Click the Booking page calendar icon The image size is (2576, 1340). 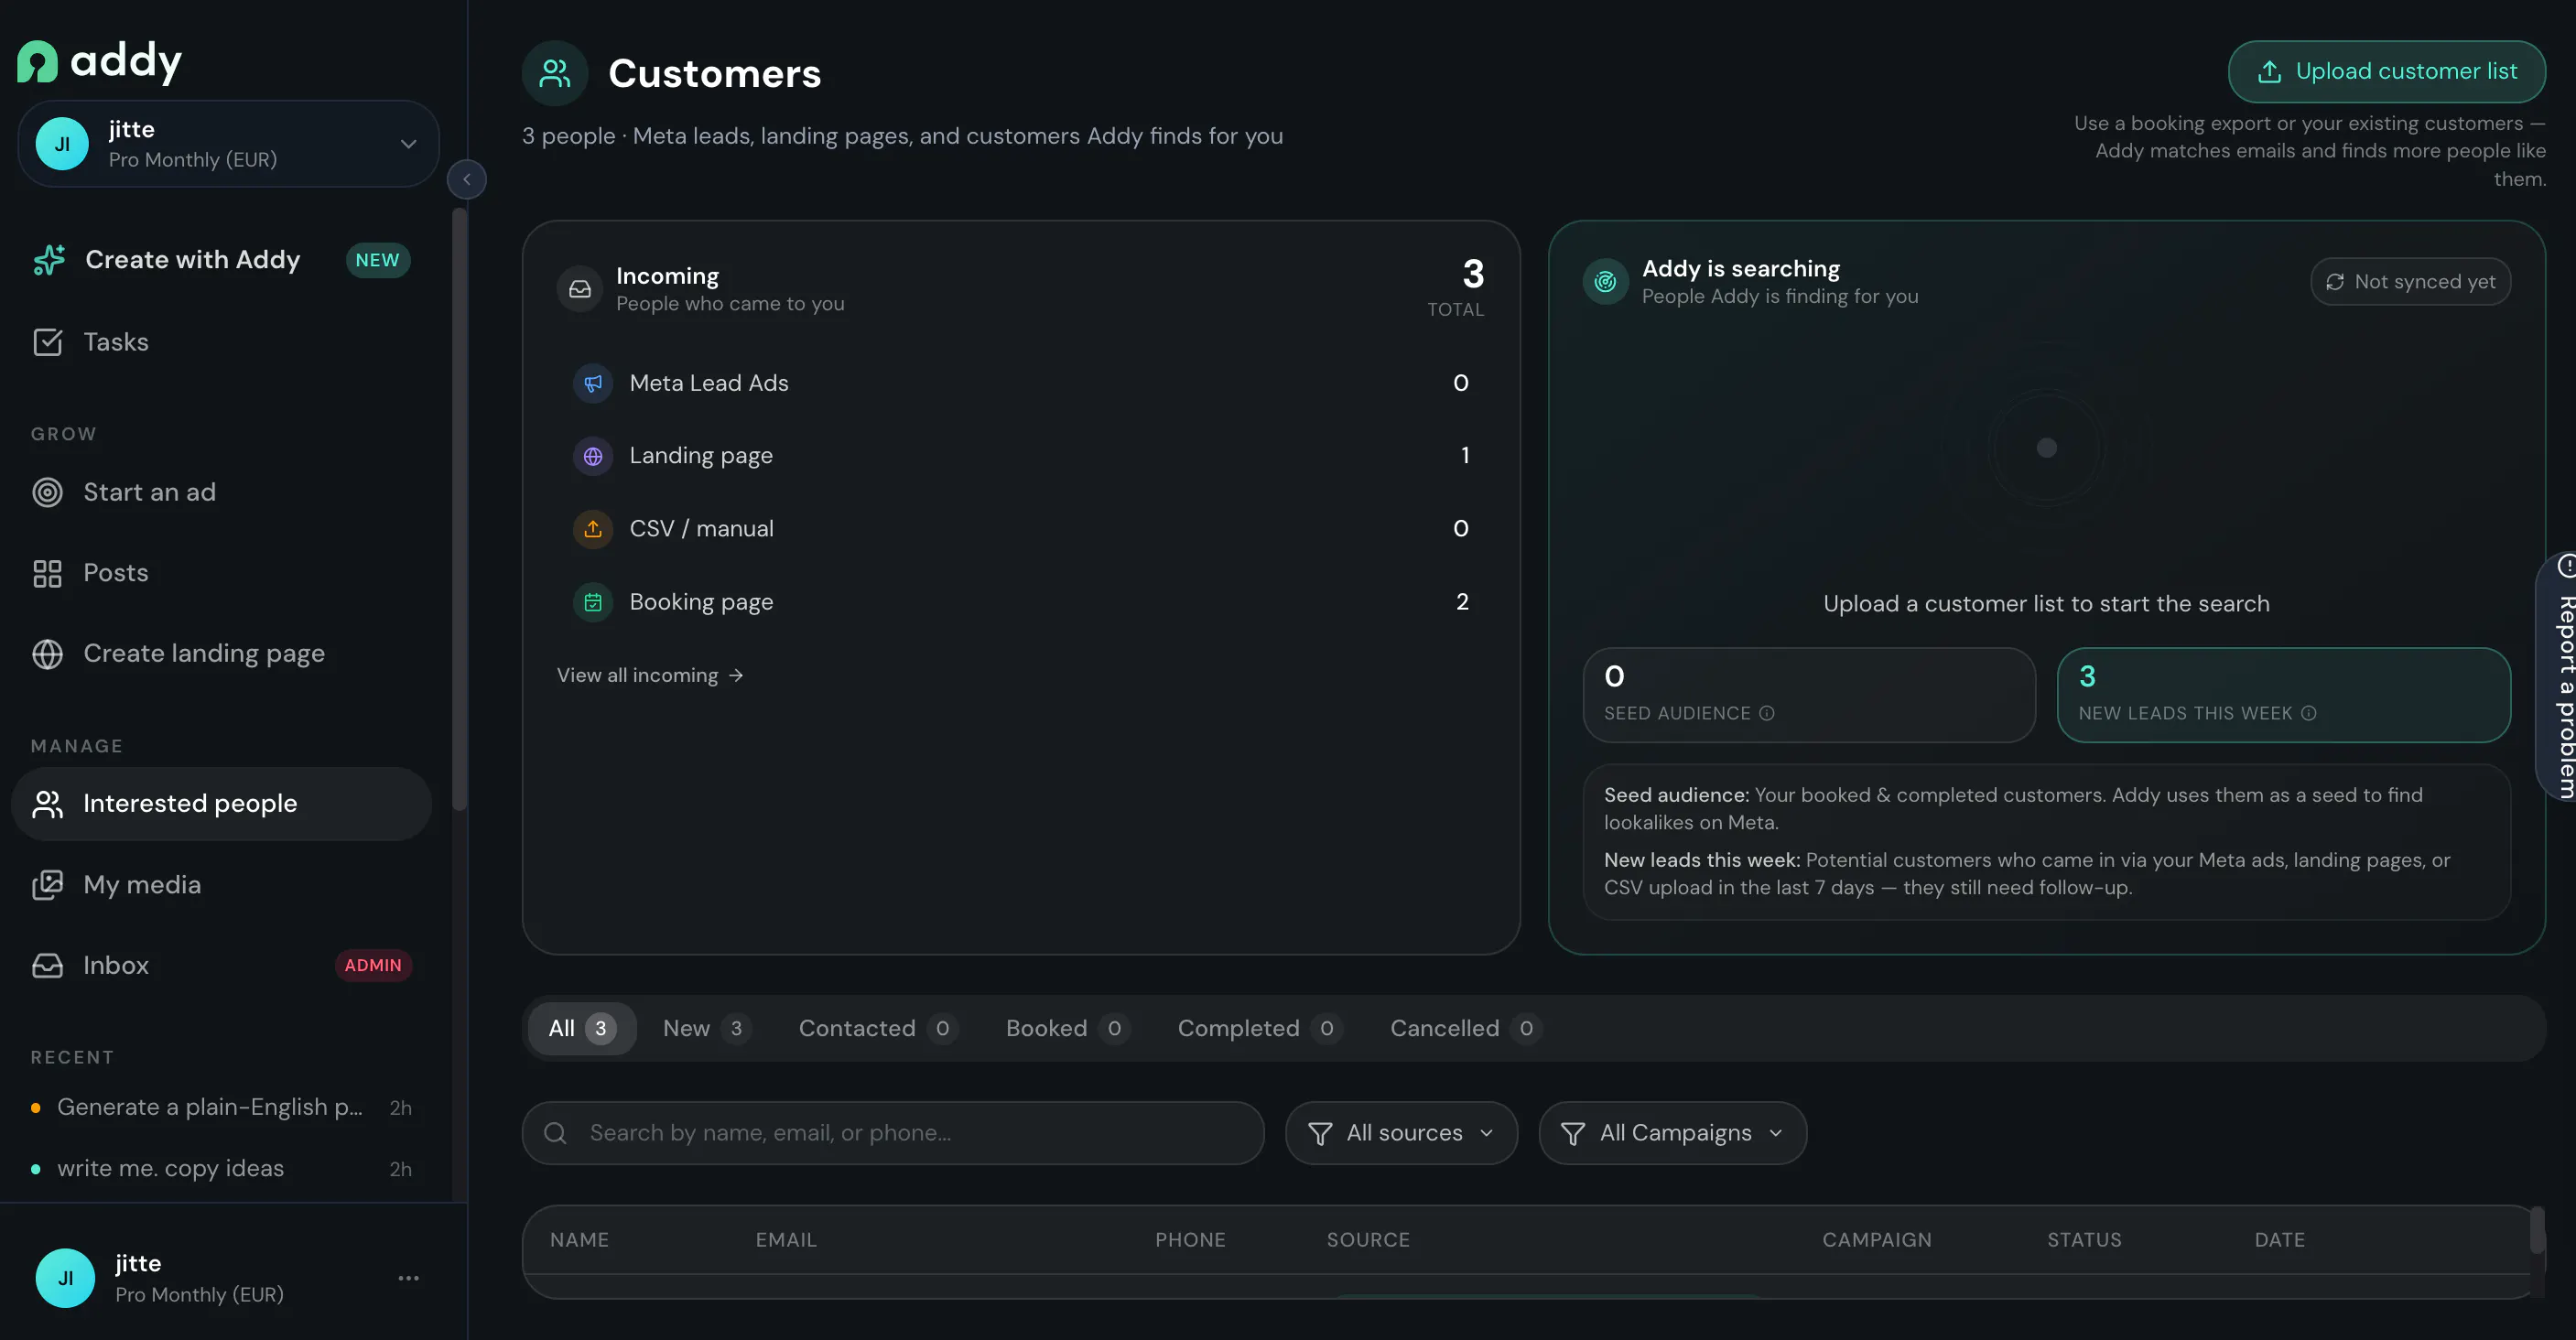[593, 602]
